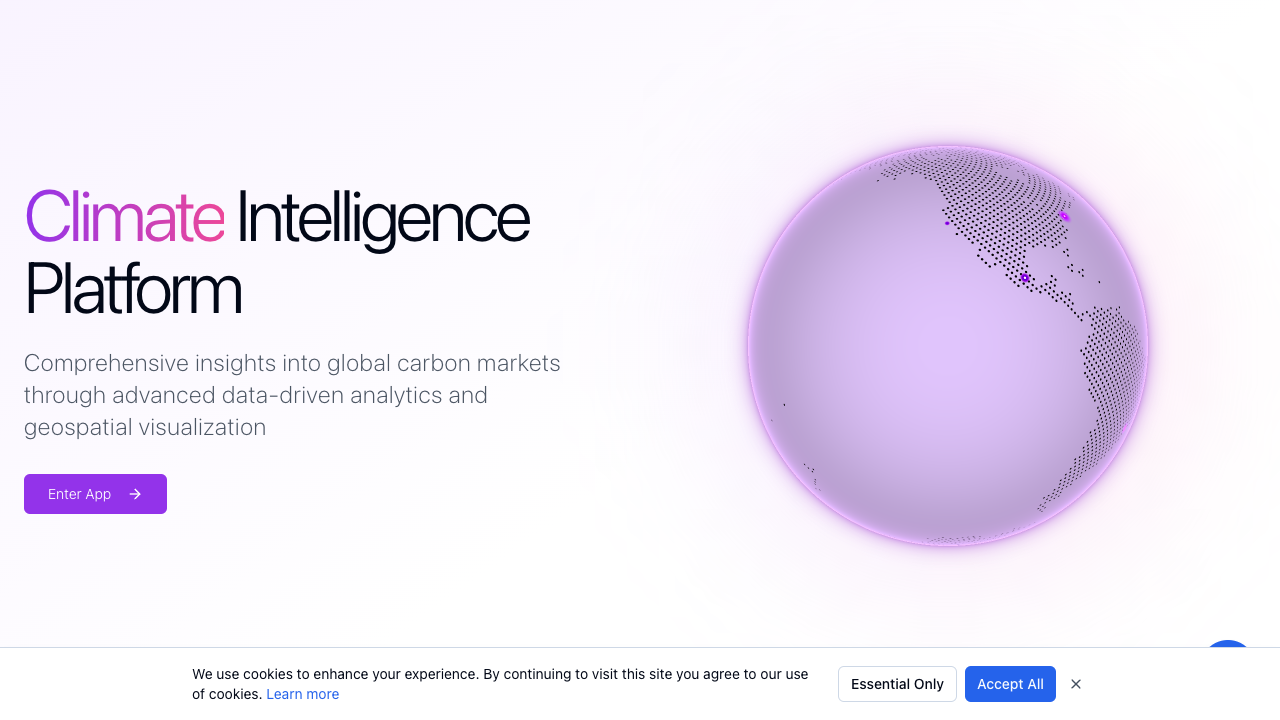This screenshot has width=1280, height=720.
Task: Click the platform description paragraph
Action: pos(292,395)
